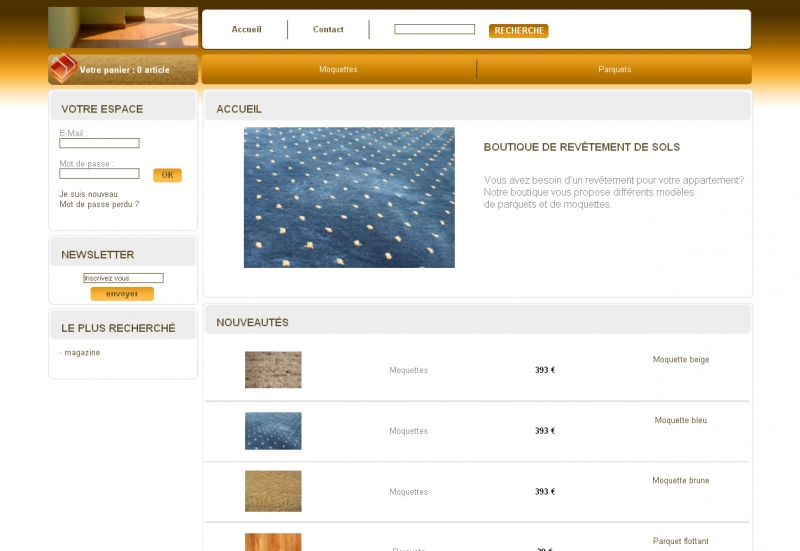
Task: Click Moquettes category in Moquette bleu row
Action: 409,431
